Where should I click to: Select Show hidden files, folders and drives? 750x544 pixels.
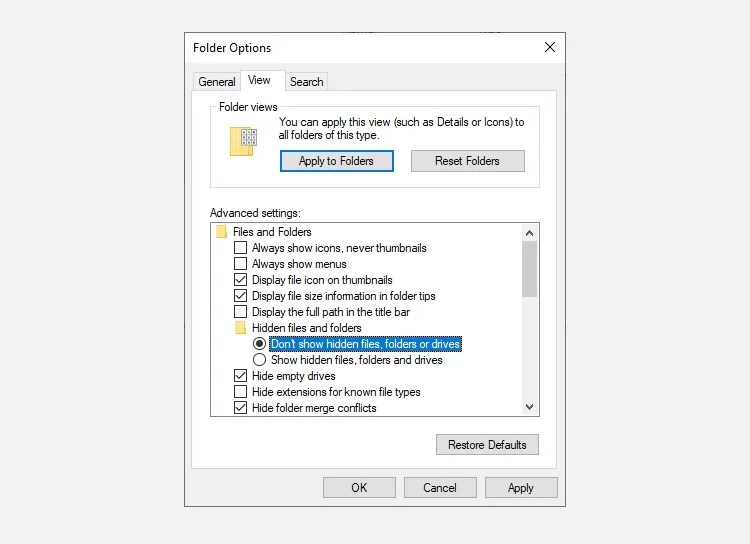(x=259, y=360)
